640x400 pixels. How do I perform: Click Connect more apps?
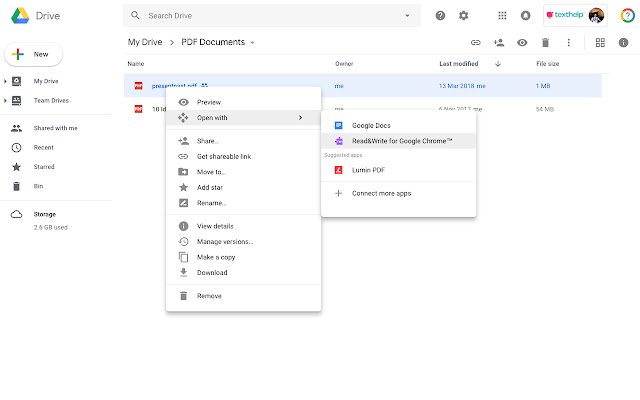(398, 193)
